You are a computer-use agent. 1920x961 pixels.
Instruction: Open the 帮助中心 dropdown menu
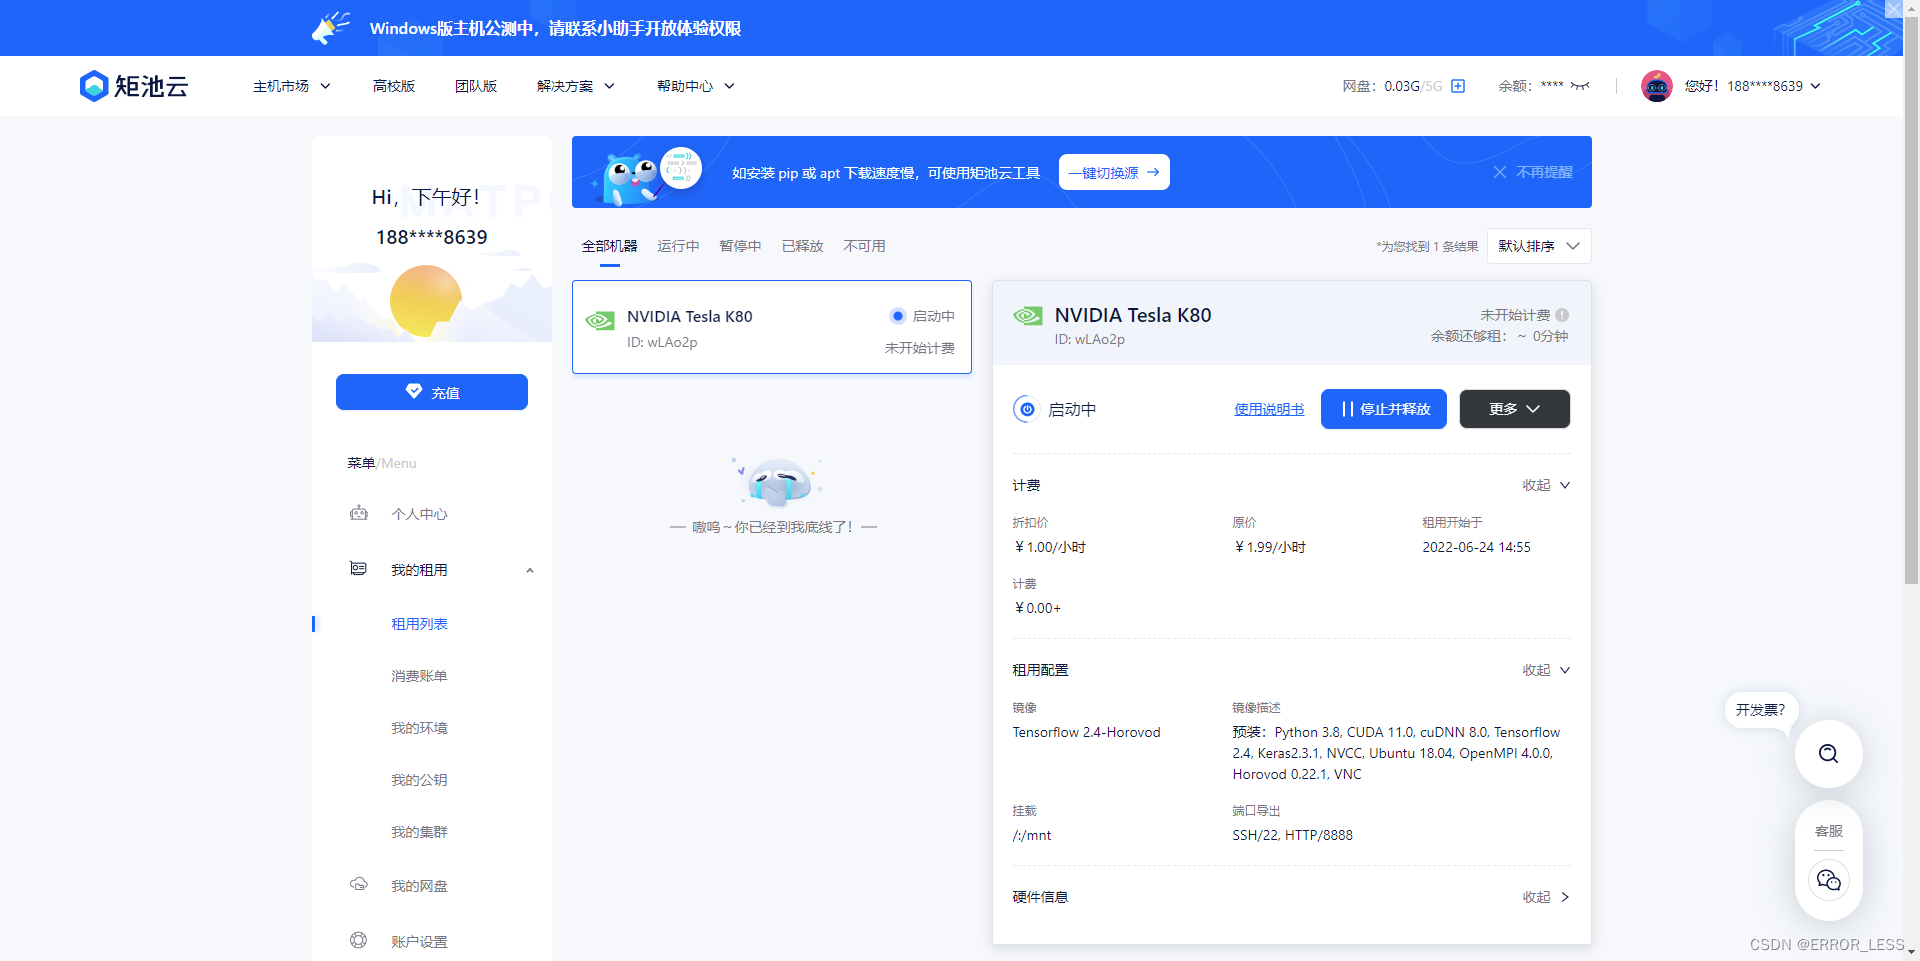point(696,86)
